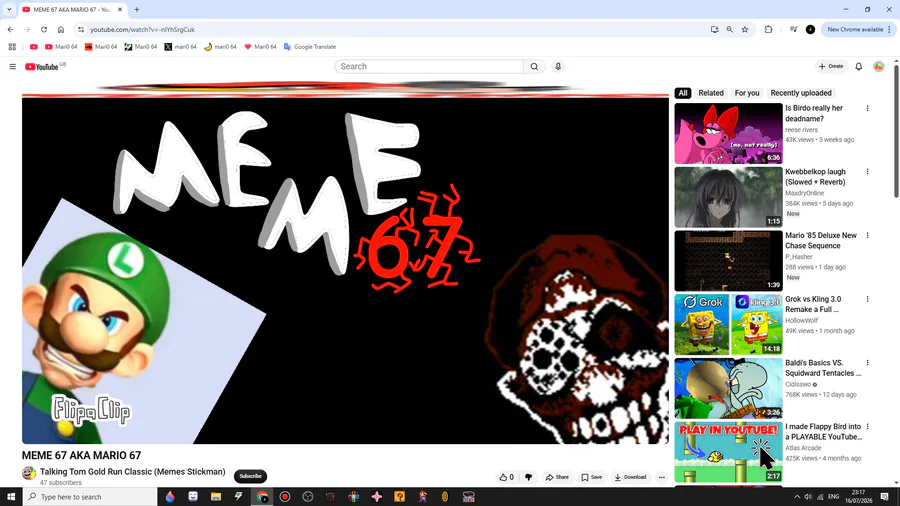
Task: Open options for Grok vs Kling video
Action: pos(867,299)
